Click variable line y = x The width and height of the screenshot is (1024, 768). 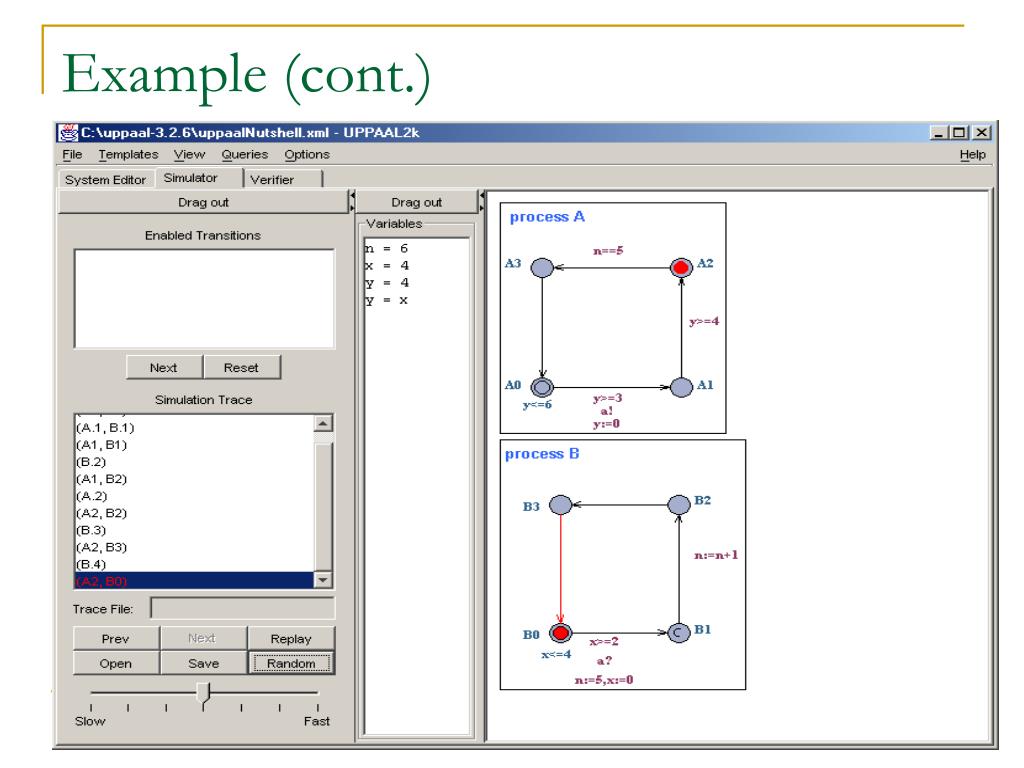click(387, 300)
